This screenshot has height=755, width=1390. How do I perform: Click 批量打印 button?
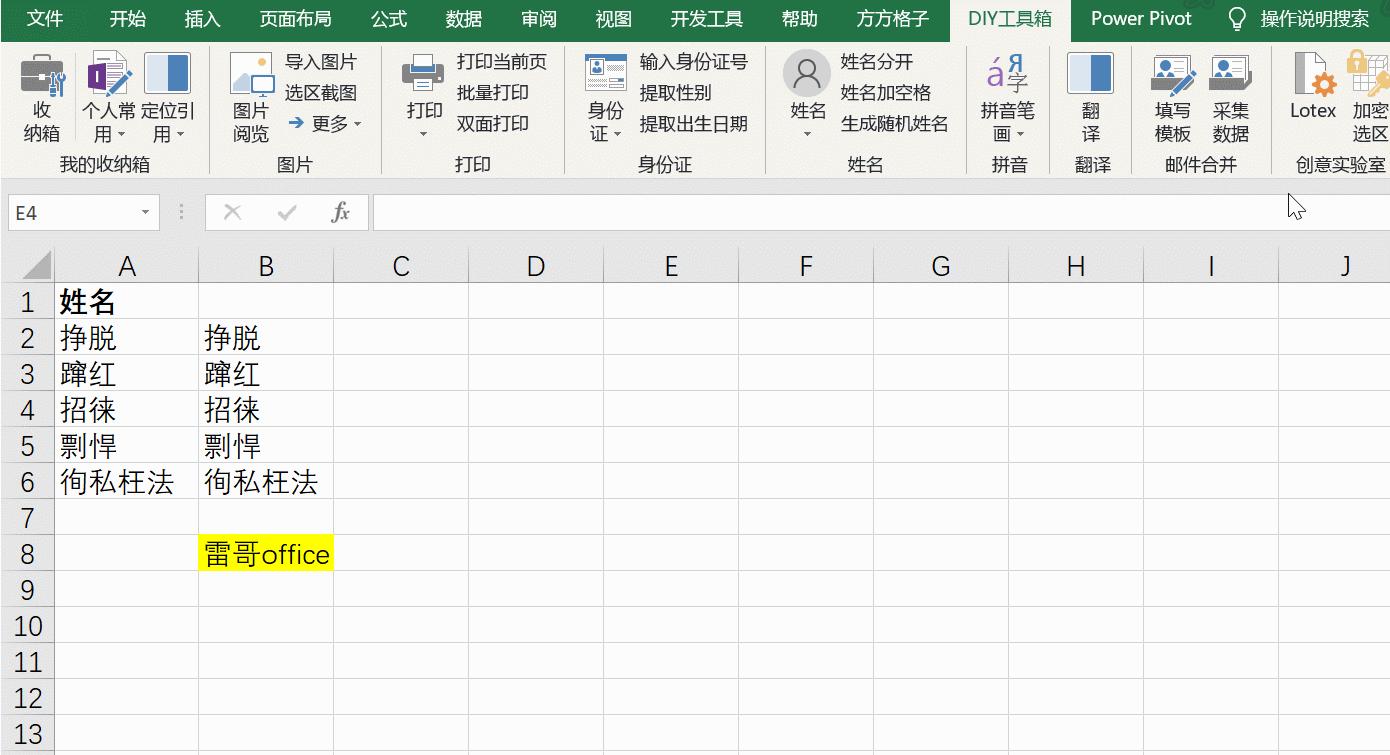pyautogui.click(x=493, y=93)
